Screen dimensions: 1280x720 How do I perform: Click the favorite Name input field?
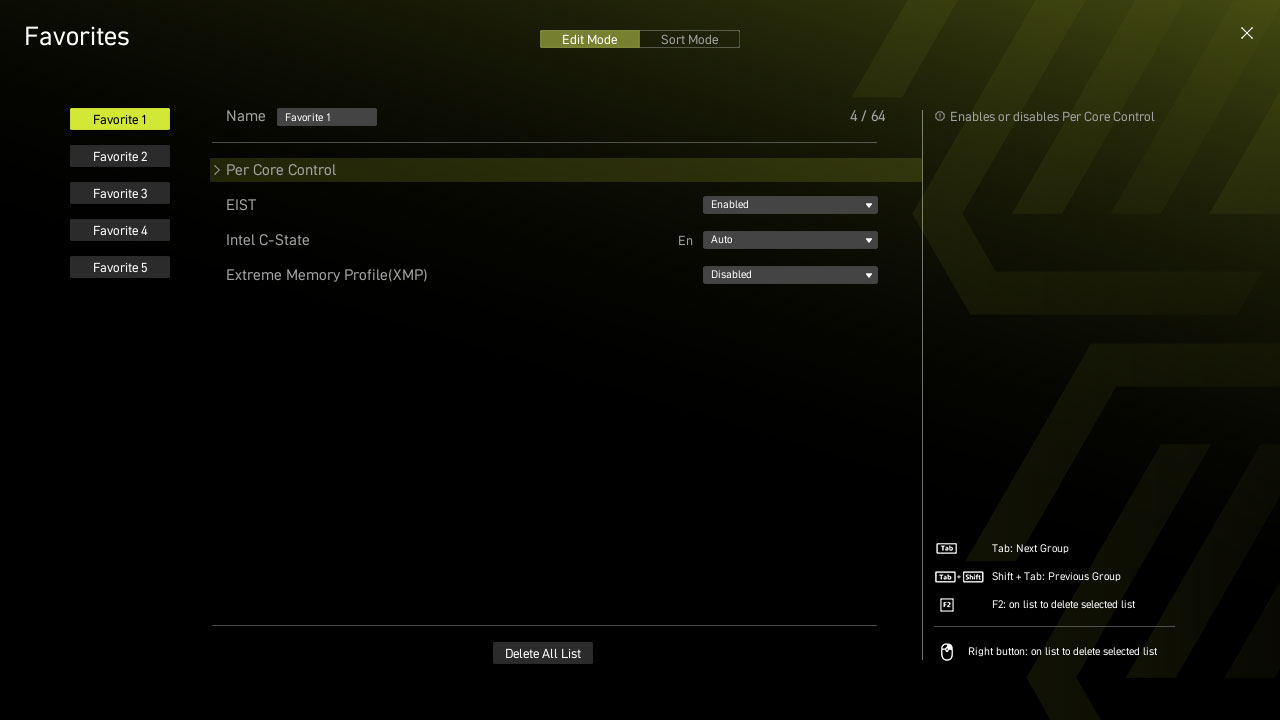click(326, 118)
